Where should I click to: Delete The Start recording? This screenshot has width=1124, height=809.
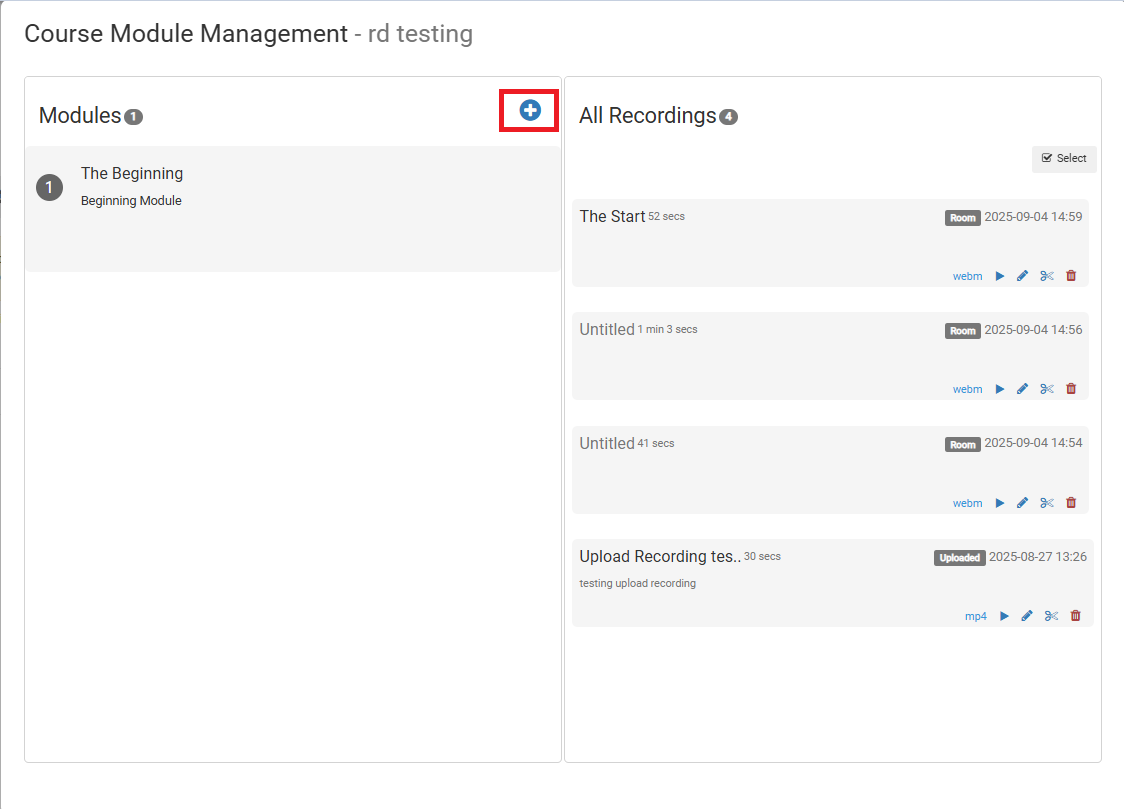click(x=1071, y=275)
